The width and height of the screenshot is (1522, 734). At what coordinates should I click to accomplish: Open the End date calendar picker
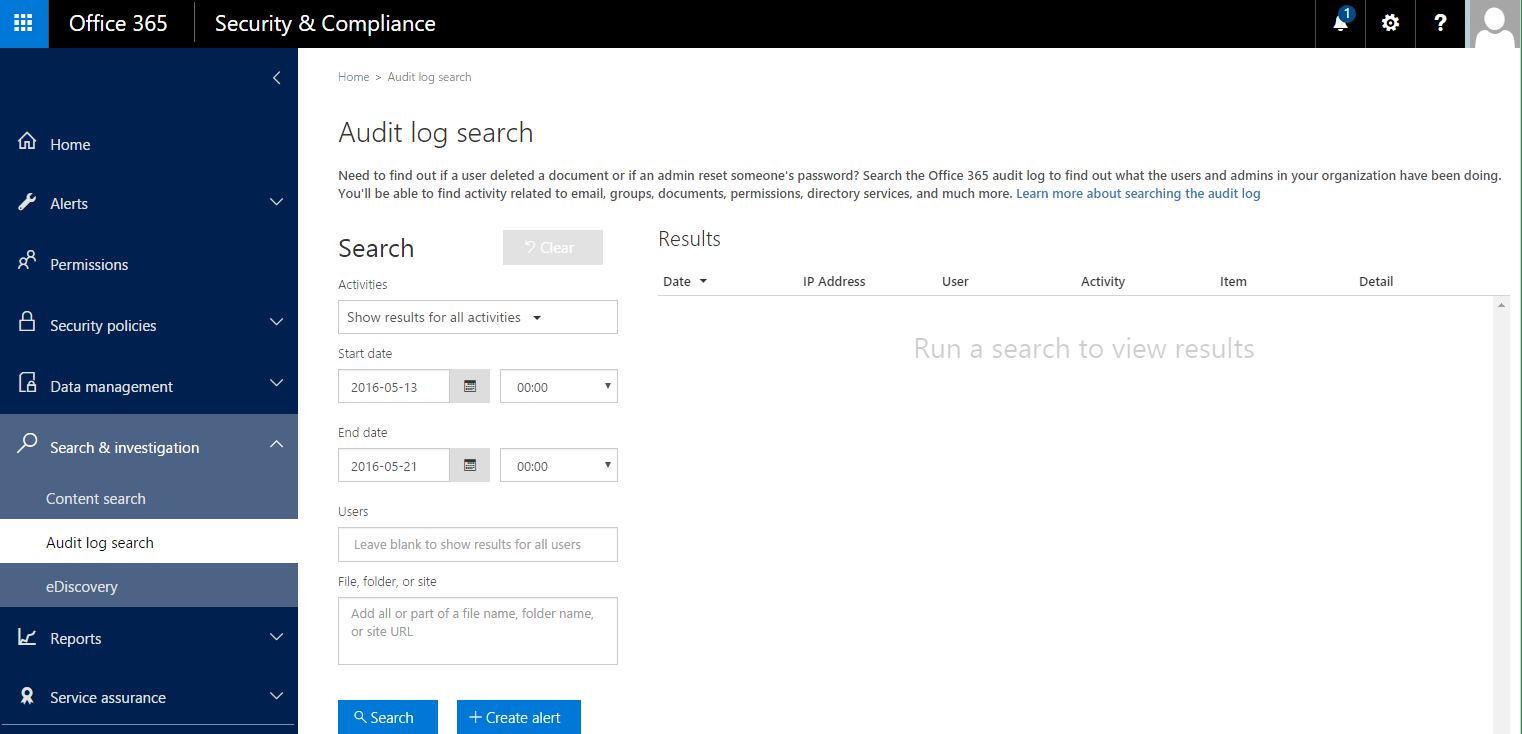point(469,465)
